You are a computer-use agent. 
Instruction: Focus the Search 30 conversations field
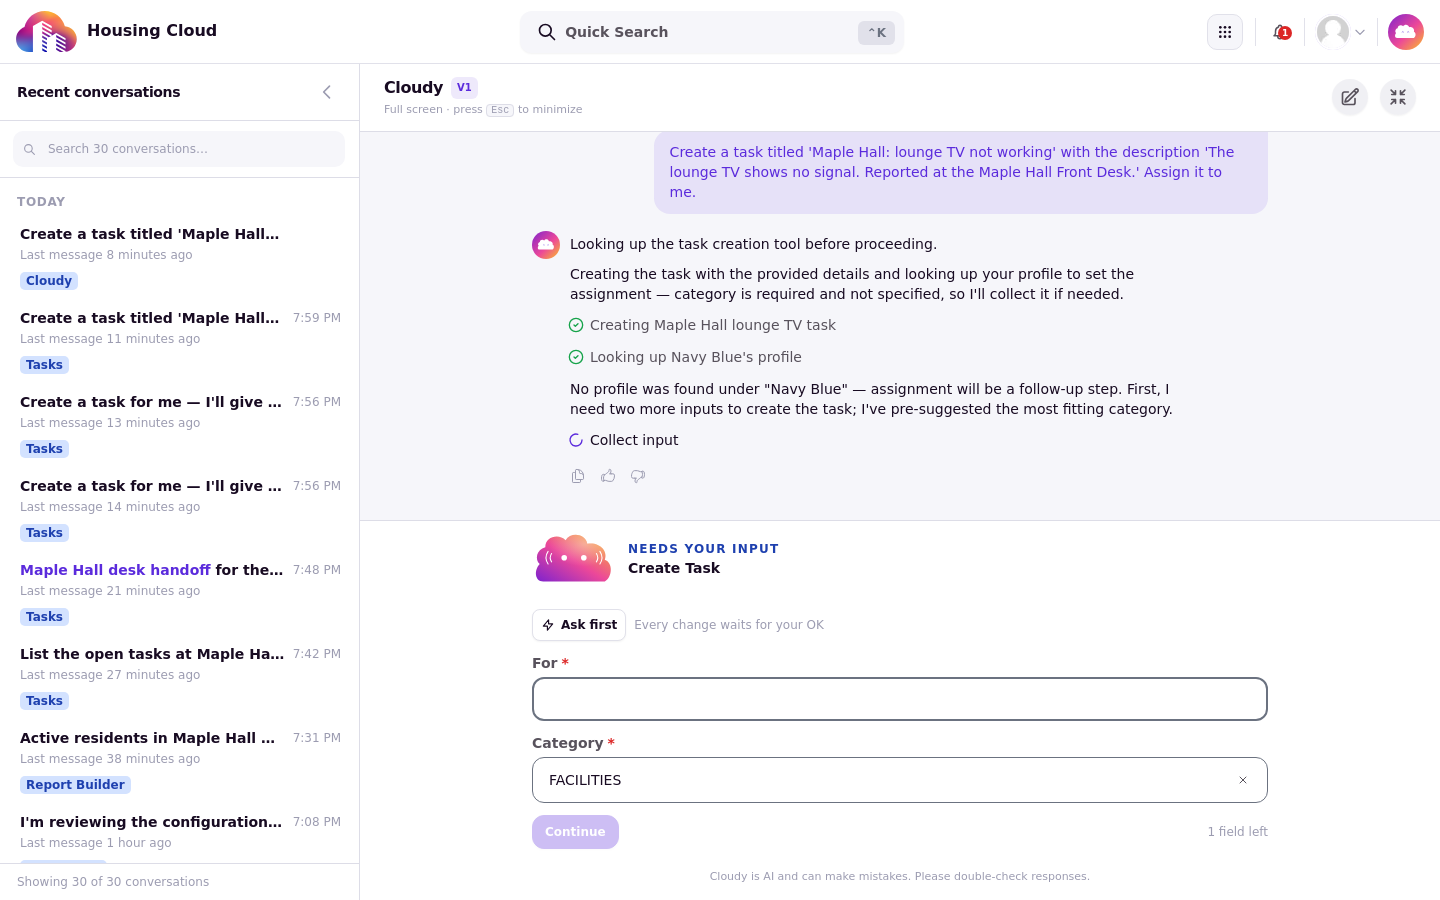[x=179, y=149]
